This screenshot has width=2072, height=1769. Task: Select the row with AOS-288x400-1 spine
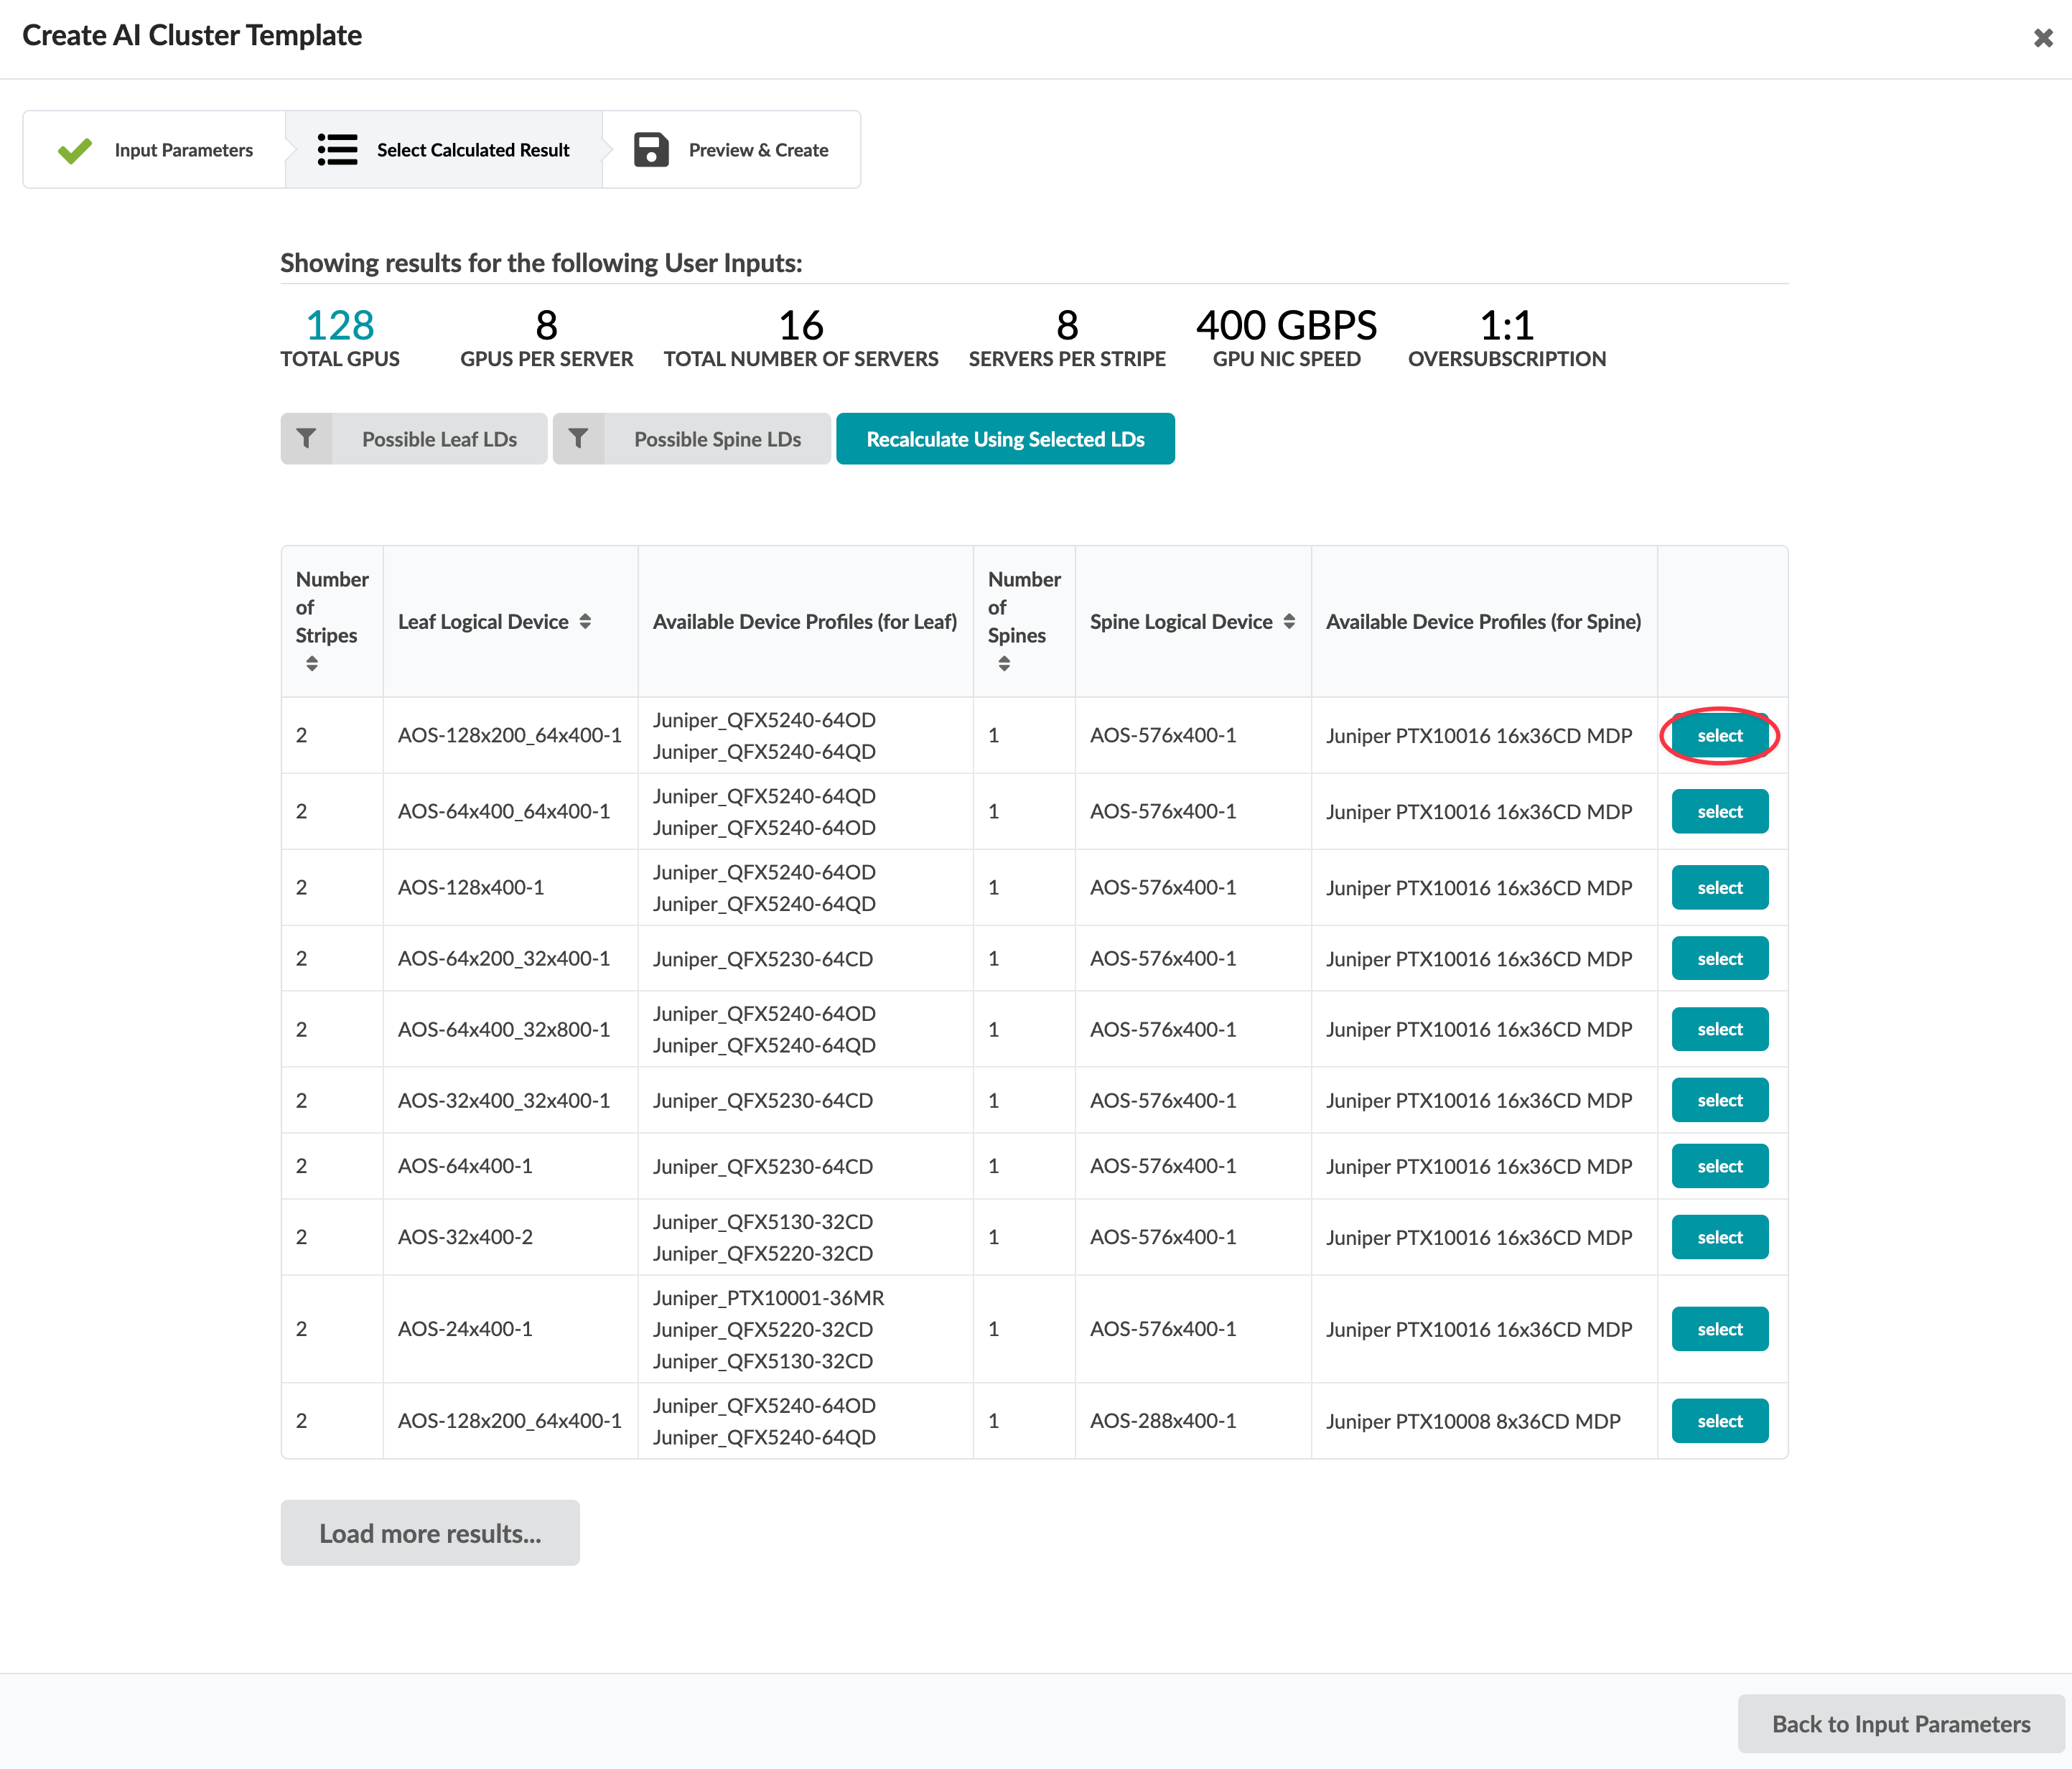[1719, 1421]
